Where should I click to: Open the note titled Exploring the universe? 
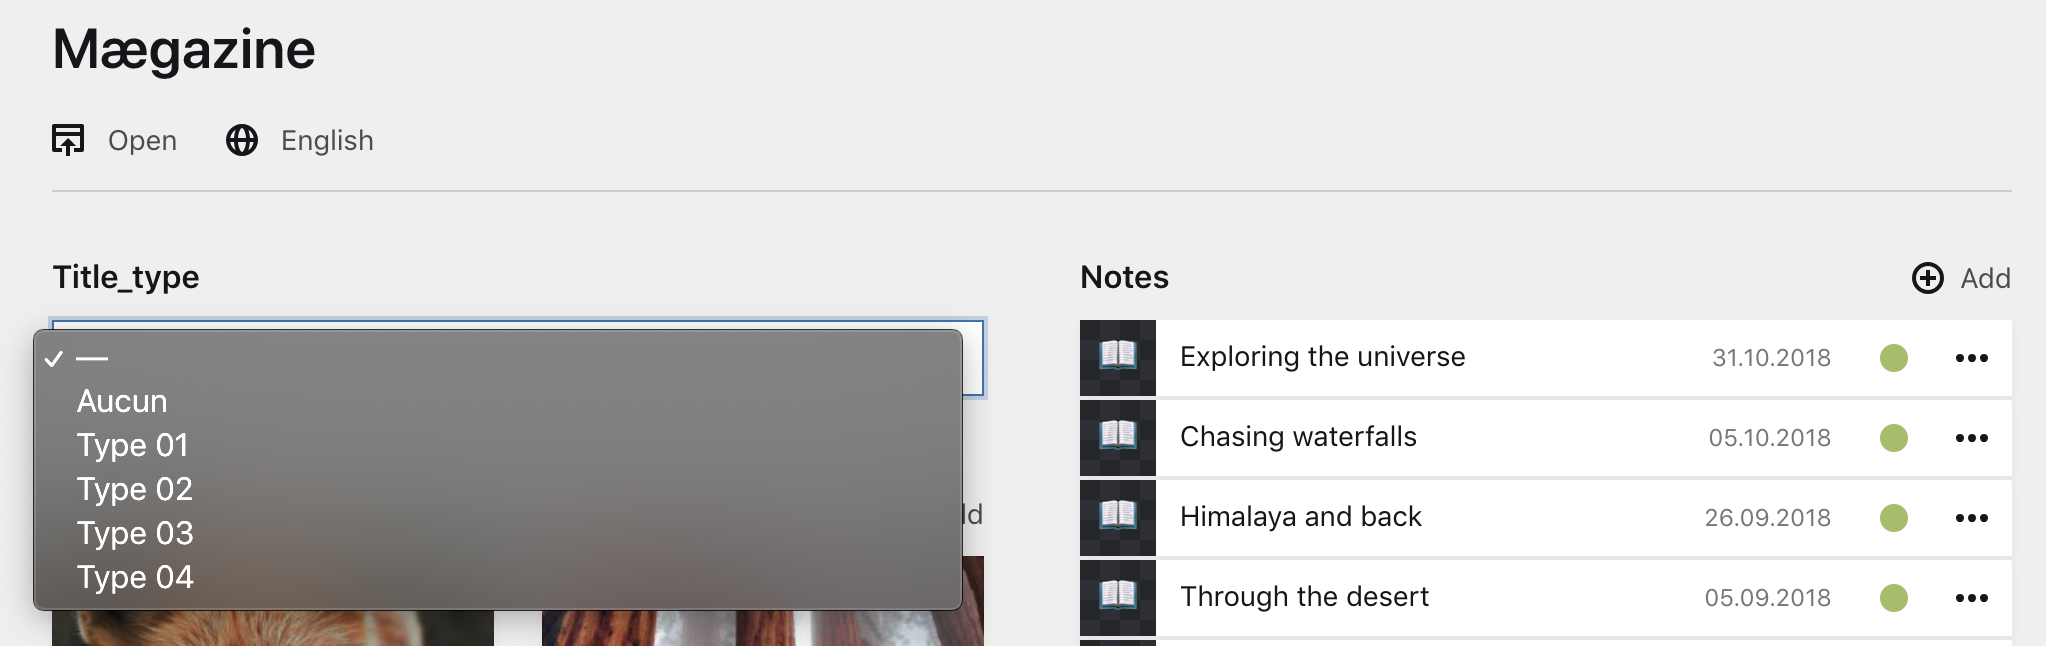tap(1322, 357)
